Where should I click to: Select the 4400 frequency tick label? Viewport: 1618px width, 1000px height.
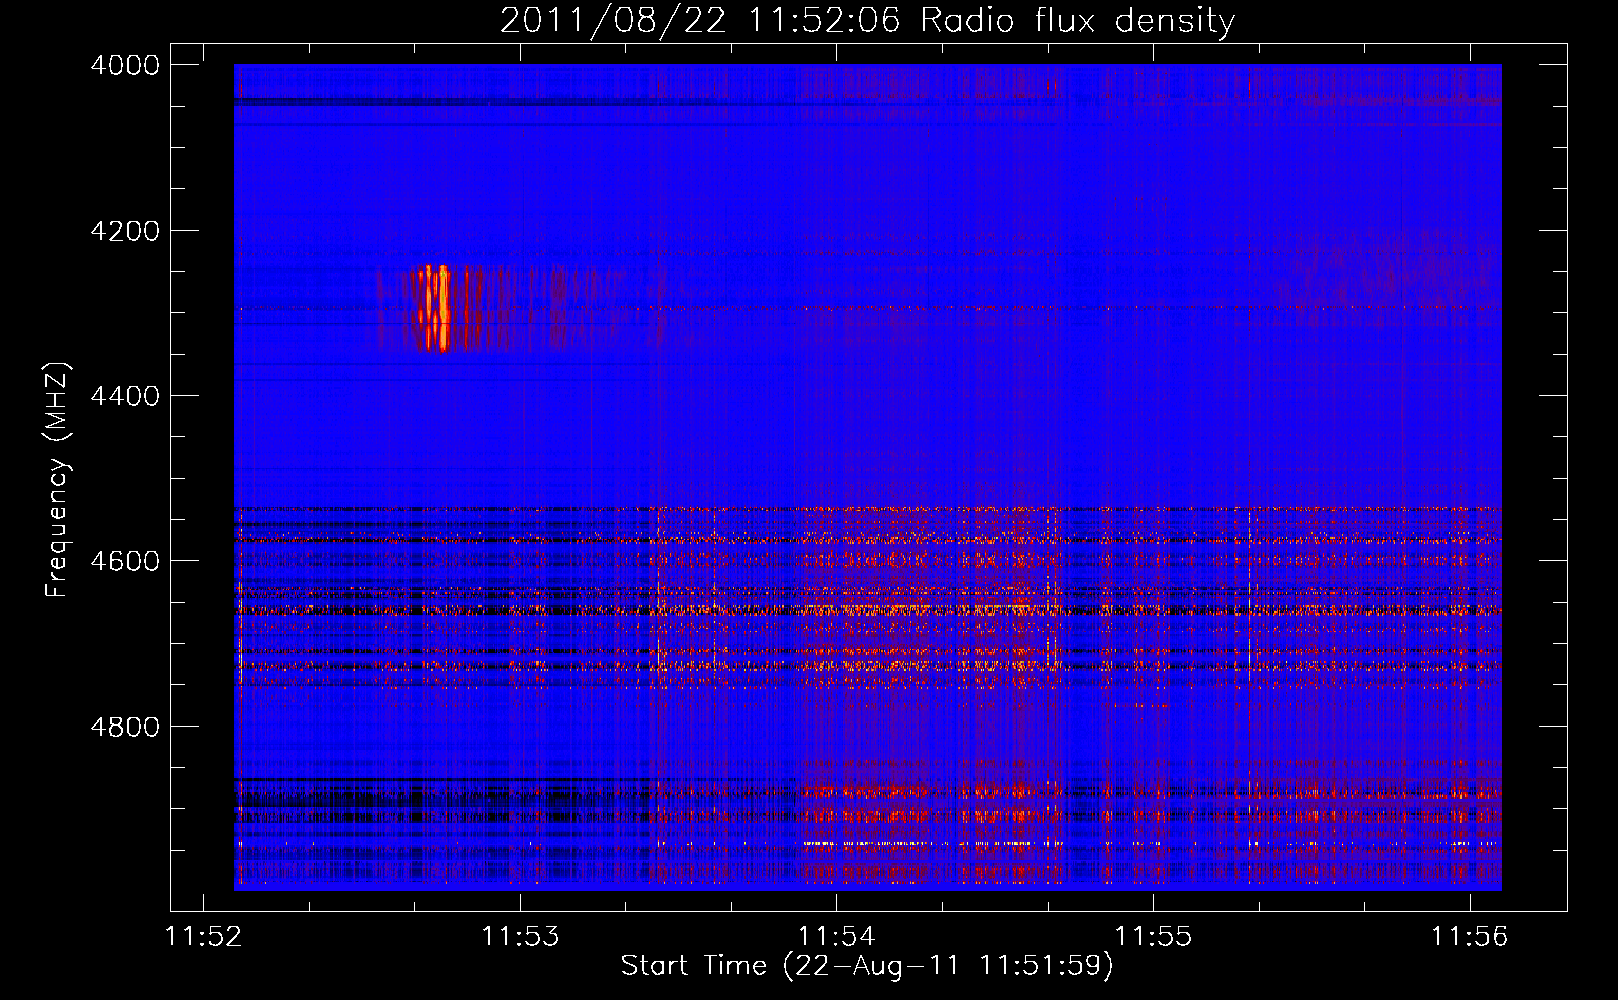125,396
